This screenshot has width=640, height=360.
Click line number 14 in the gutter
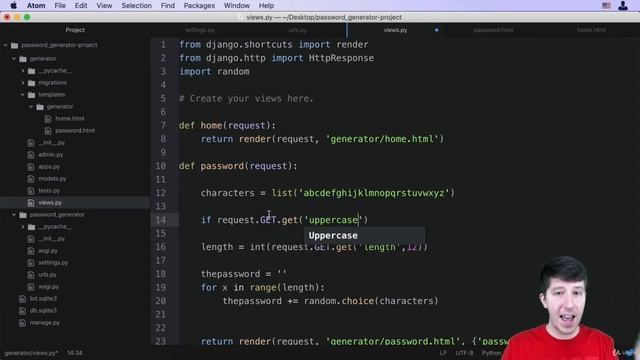[160, 220]
